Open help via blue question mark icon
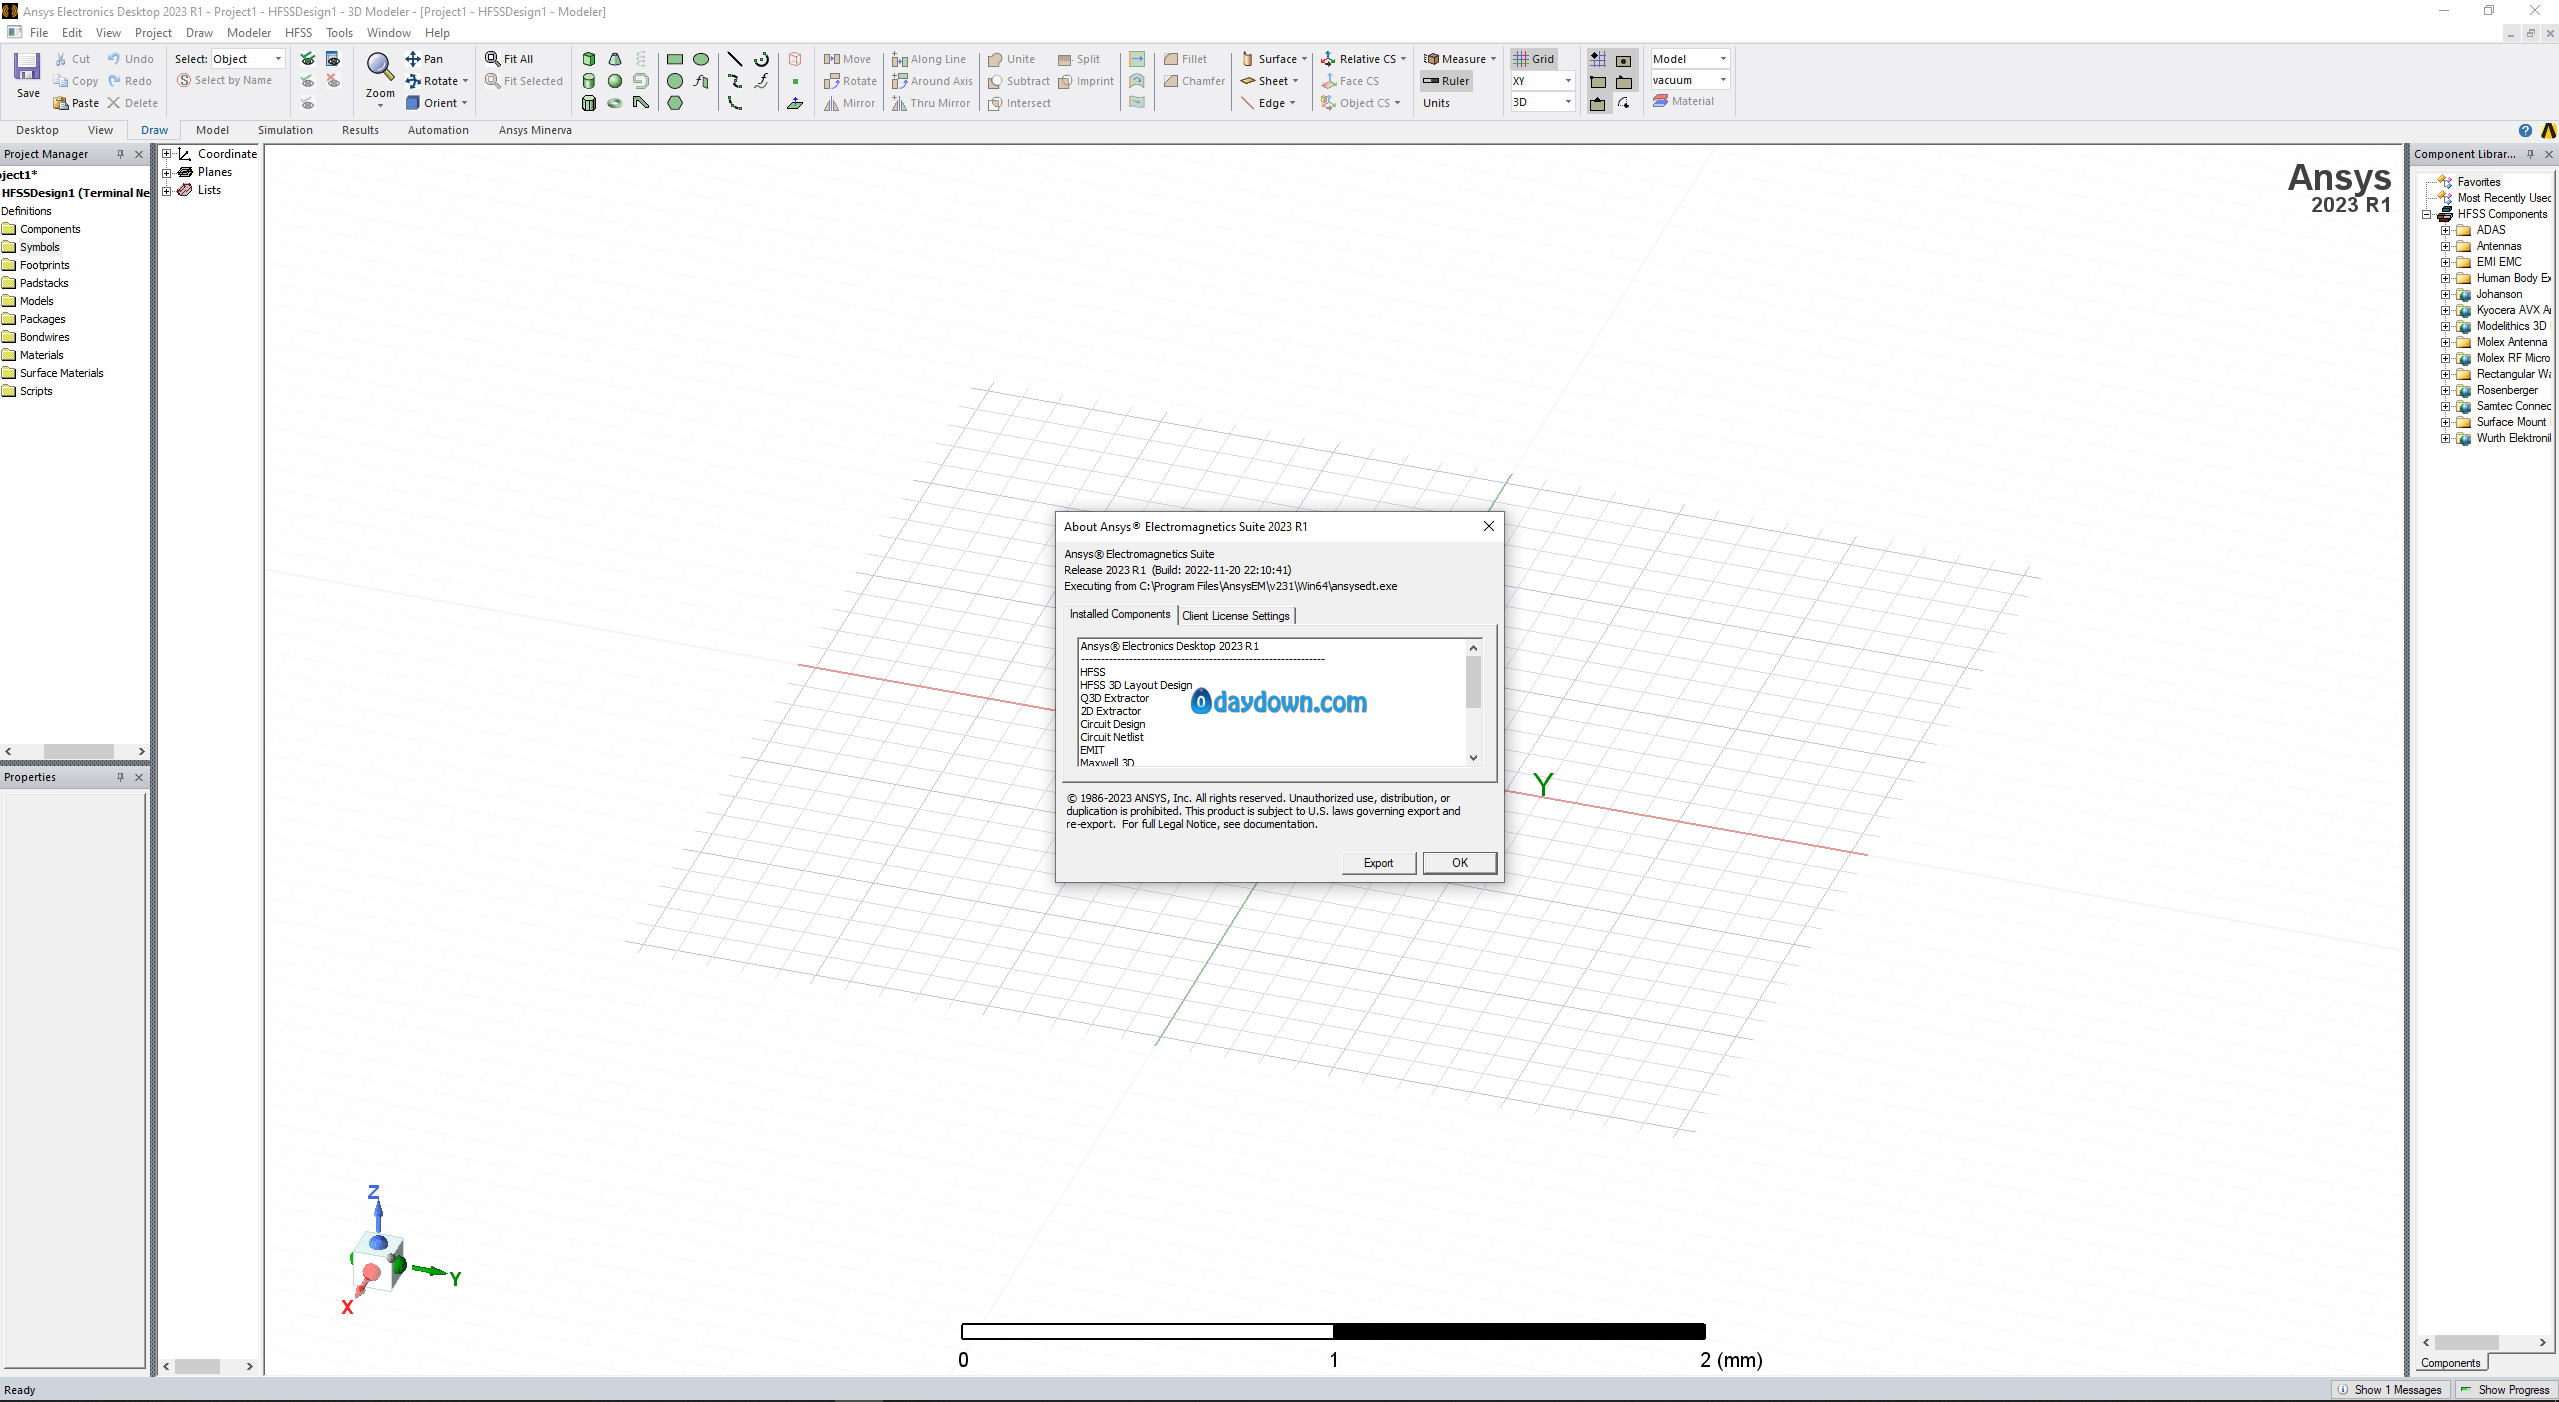The image size is (2559, 1402). [x=2525, y=130]
